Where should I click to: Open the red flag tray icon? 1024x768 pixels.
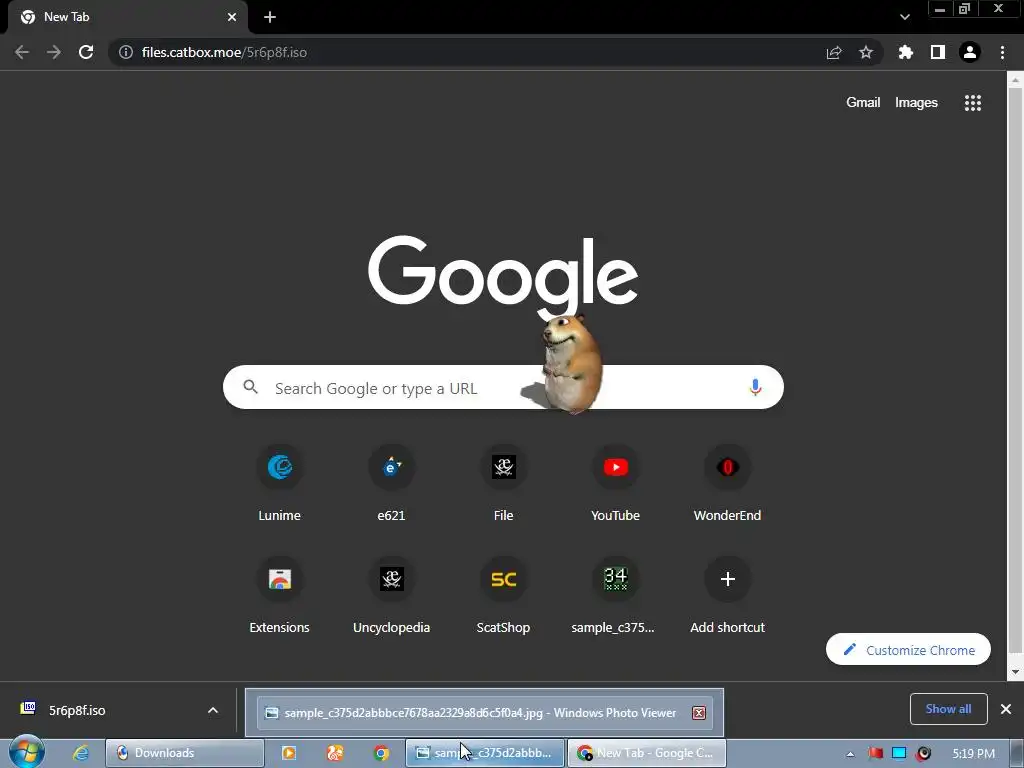click(x=875, y=754)
